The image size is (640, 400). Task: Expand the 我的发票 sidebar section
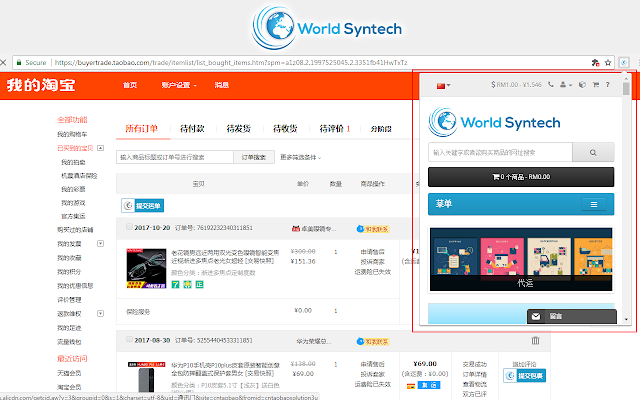(x=100, y=244)
